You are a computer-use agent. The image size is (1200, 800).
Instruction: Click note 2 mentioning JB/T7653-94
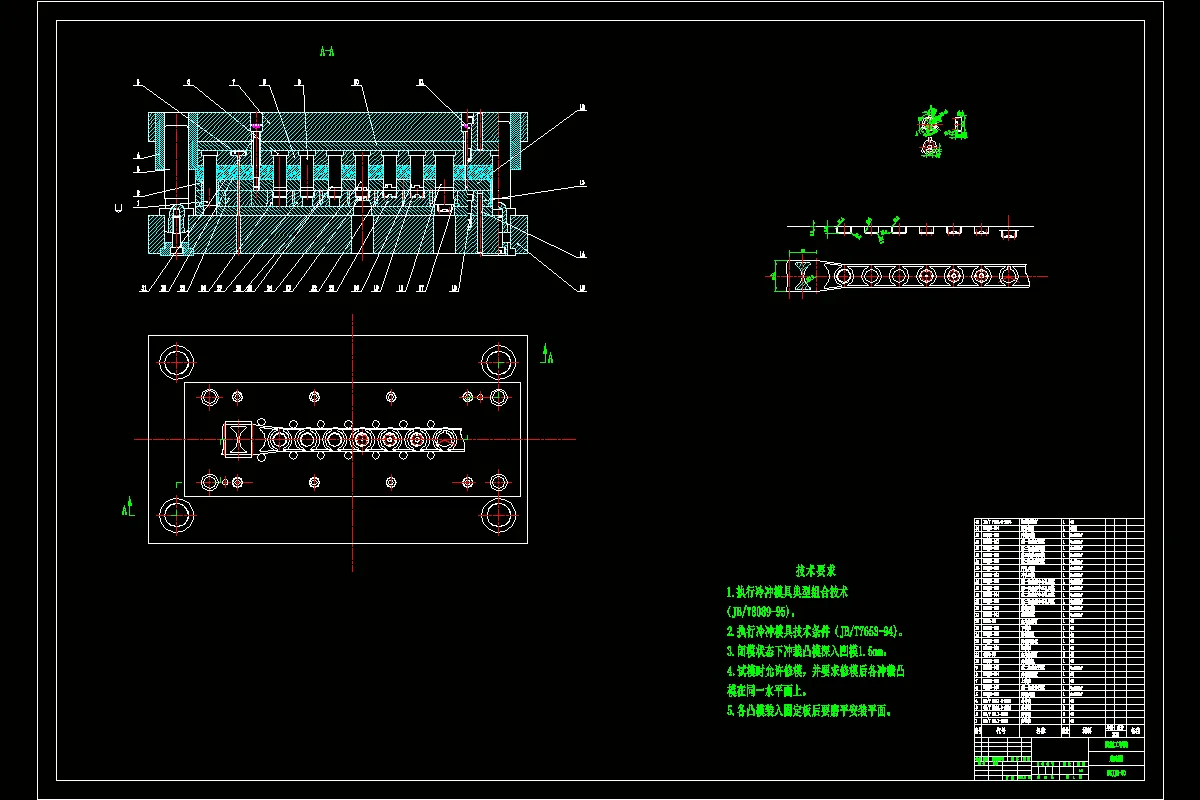point(816,631)
